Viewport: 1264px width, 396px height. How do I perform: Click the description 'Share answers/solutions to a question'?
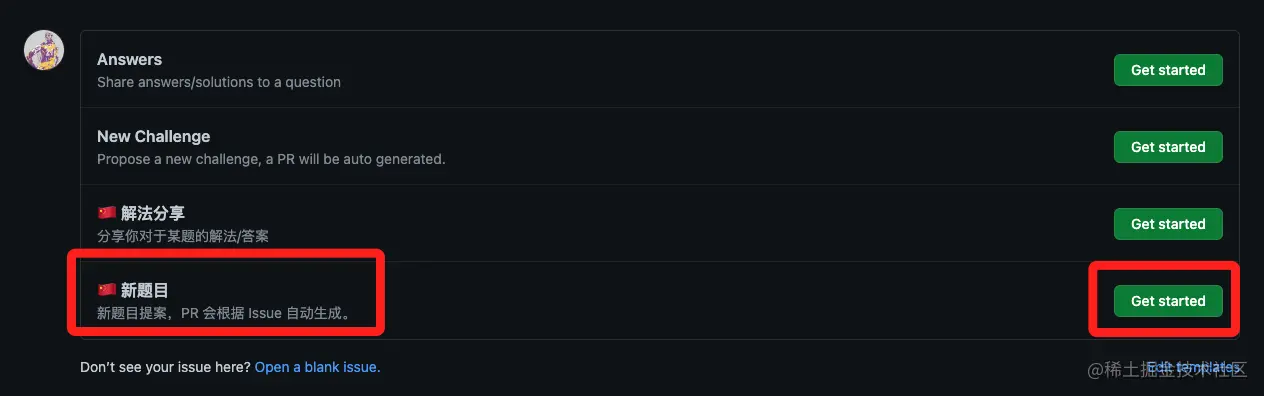pyautogui.click(x=219, y=82)
